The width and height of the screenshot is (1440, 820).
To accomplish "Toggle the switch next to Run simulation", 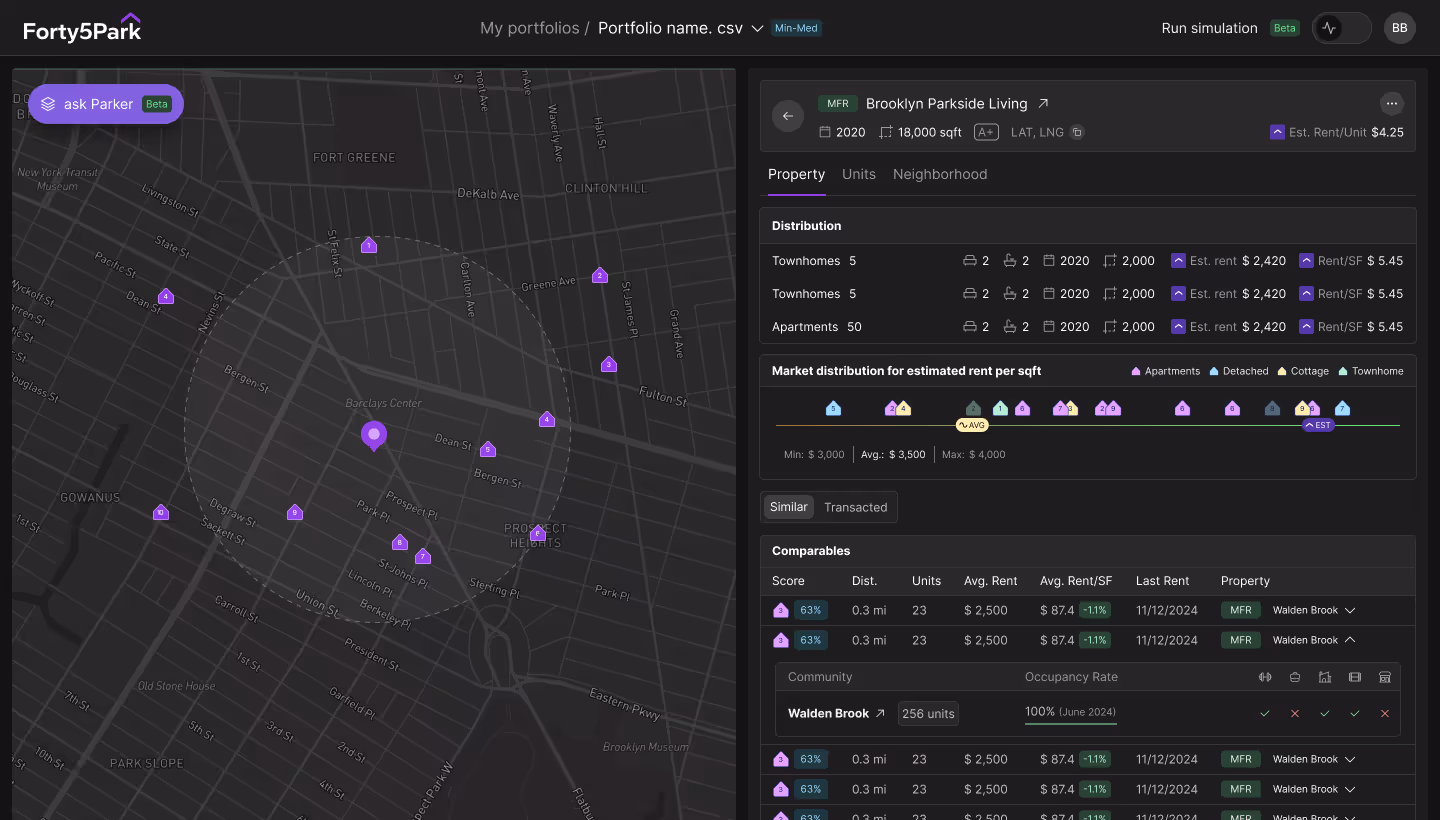I will [1341, 28].
